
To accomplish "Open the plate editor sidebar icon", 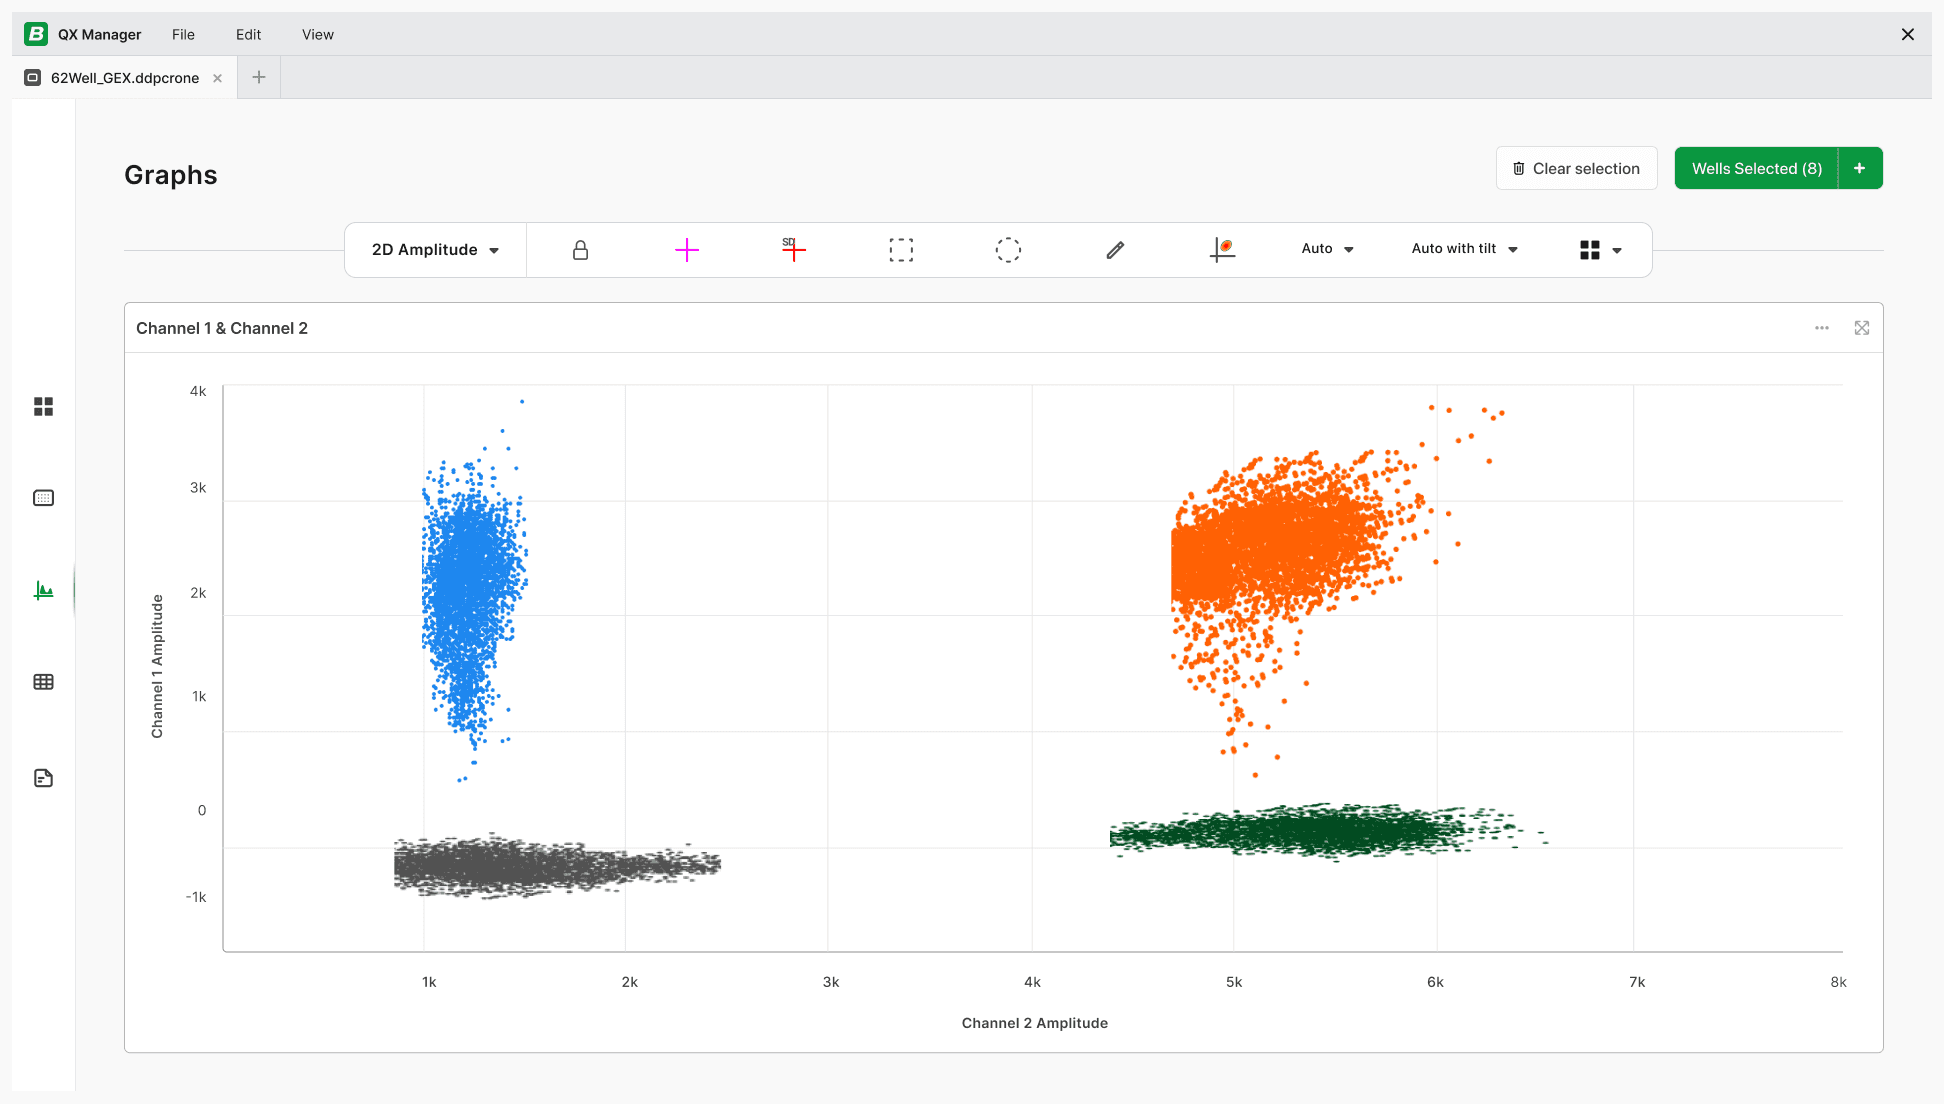I will tap(43, 498).
